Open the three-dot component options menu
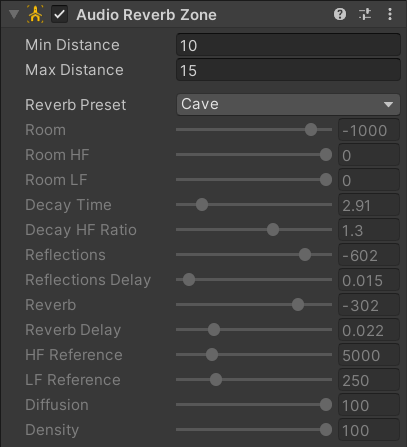Image resolution: width=407 pixels, height=447 pixels. tap(390, 14)
